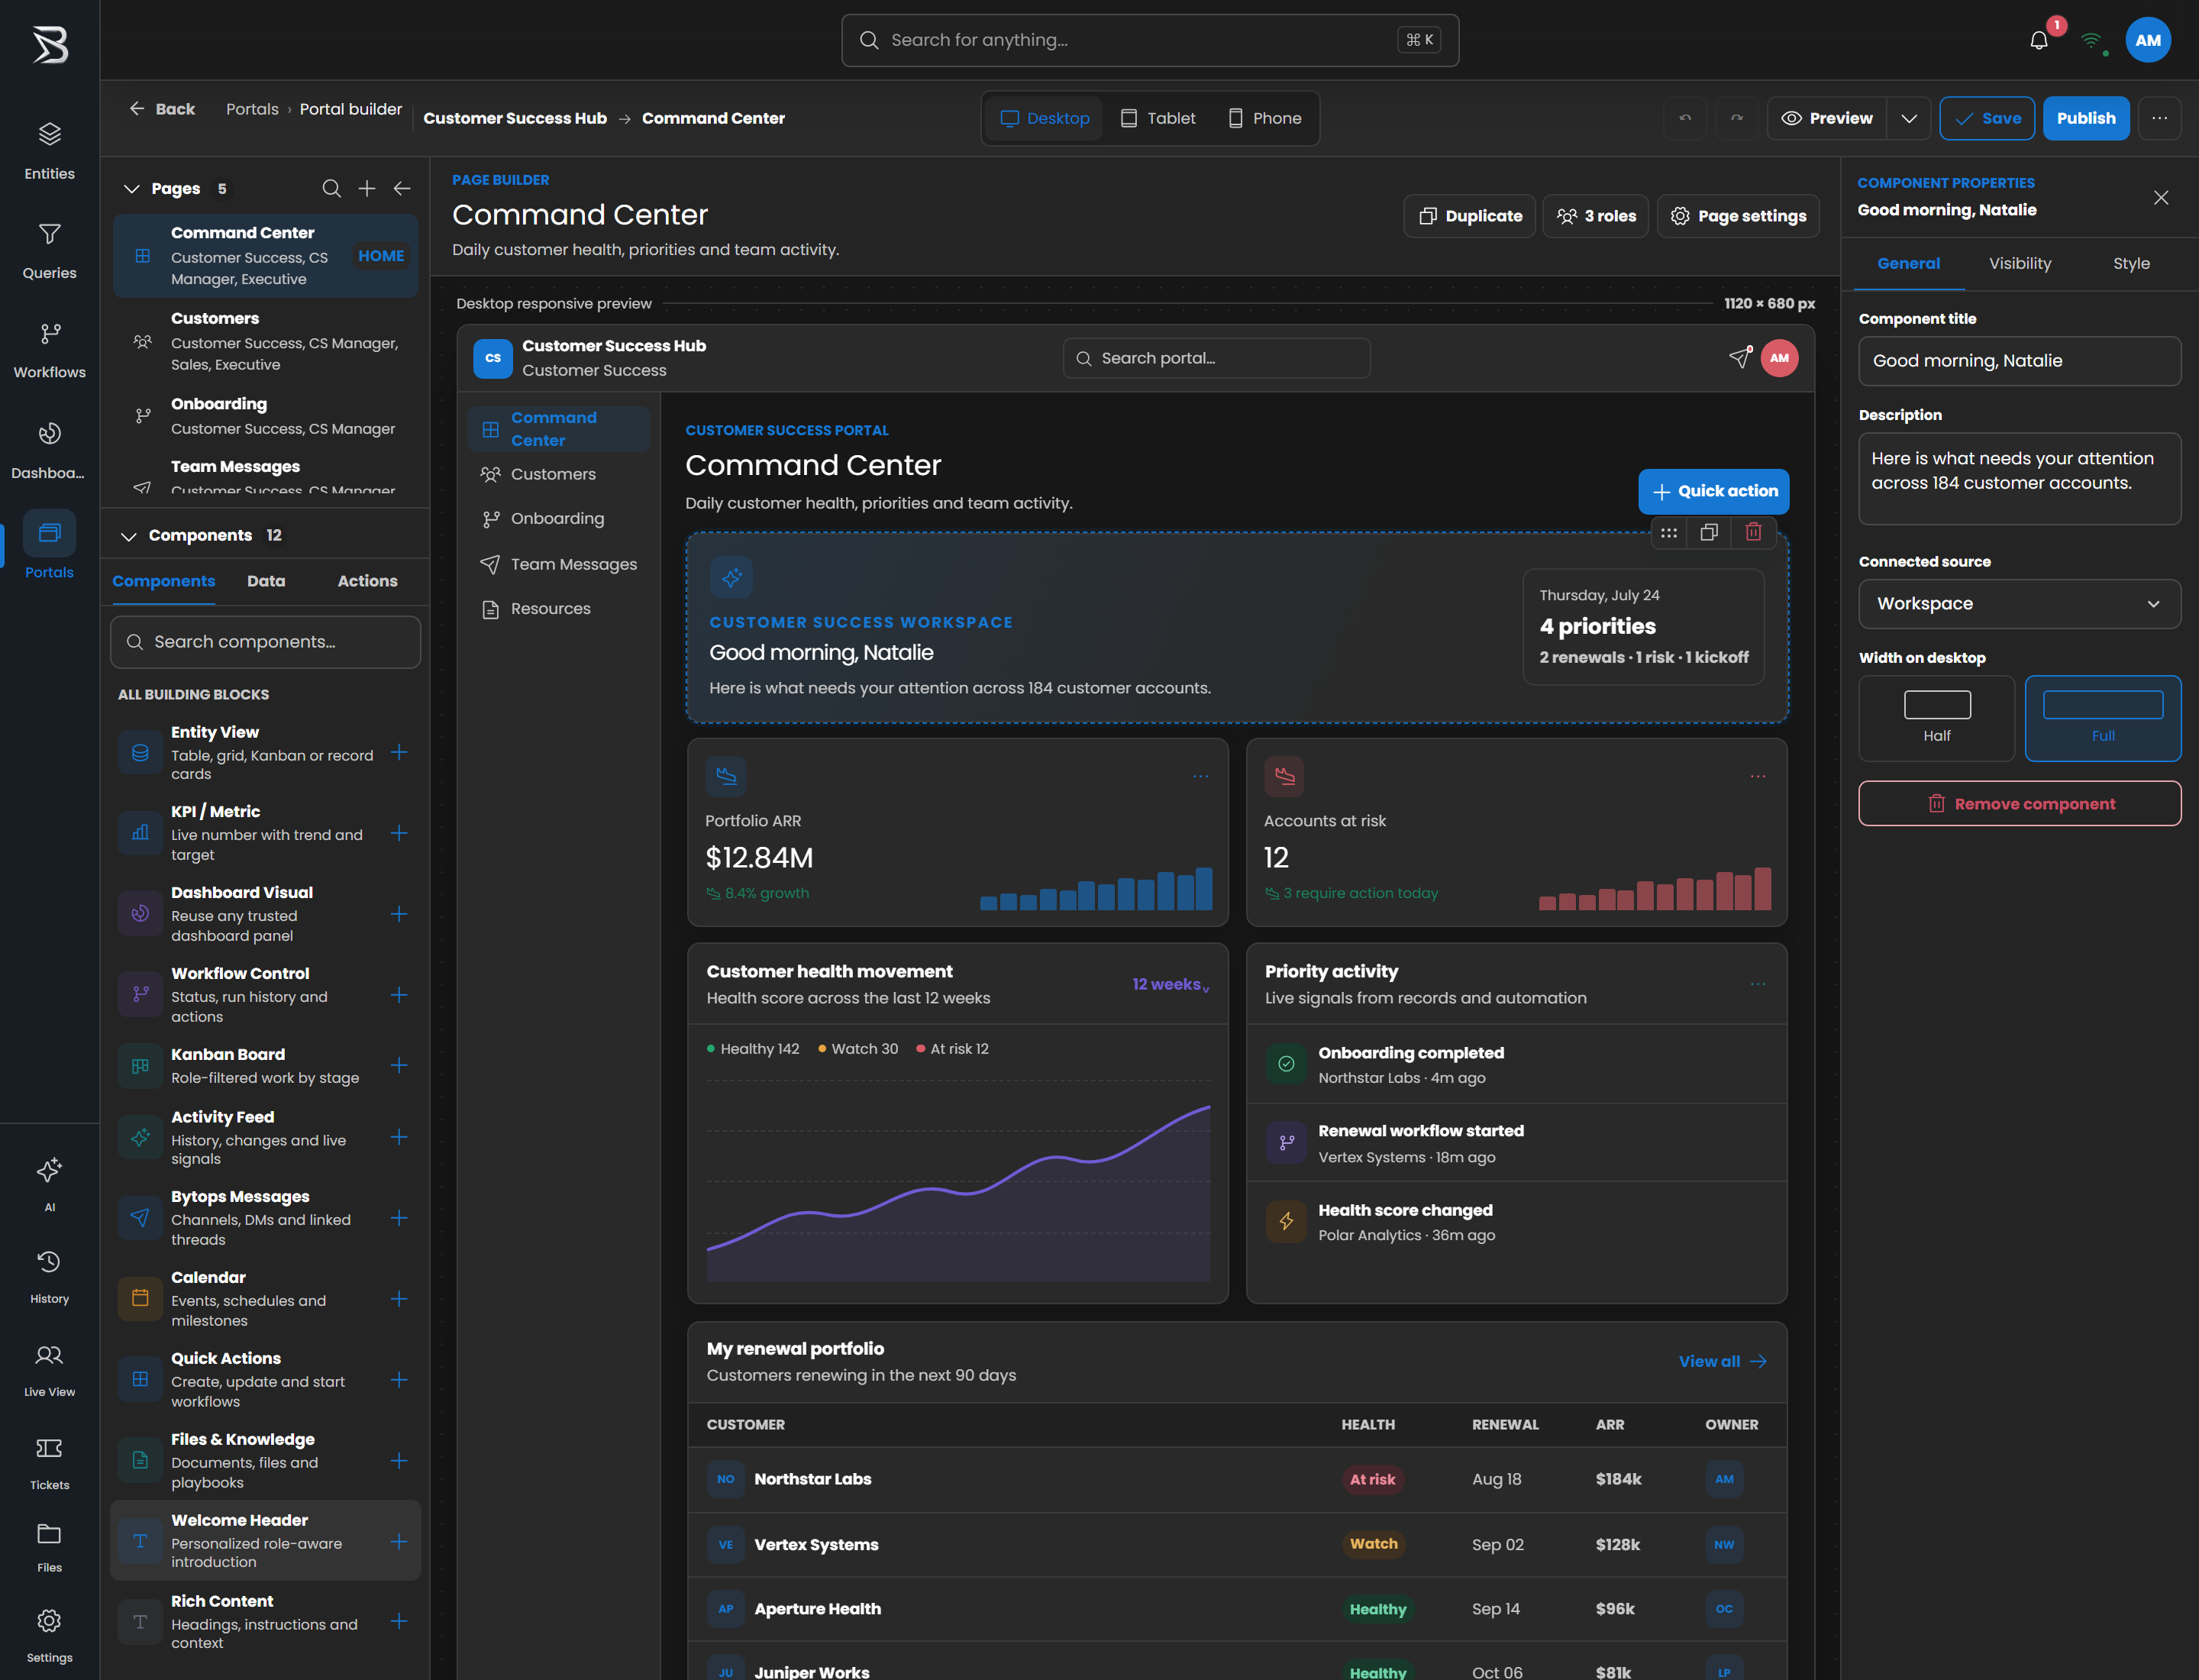Collapse the Pages section

[130, 188]
